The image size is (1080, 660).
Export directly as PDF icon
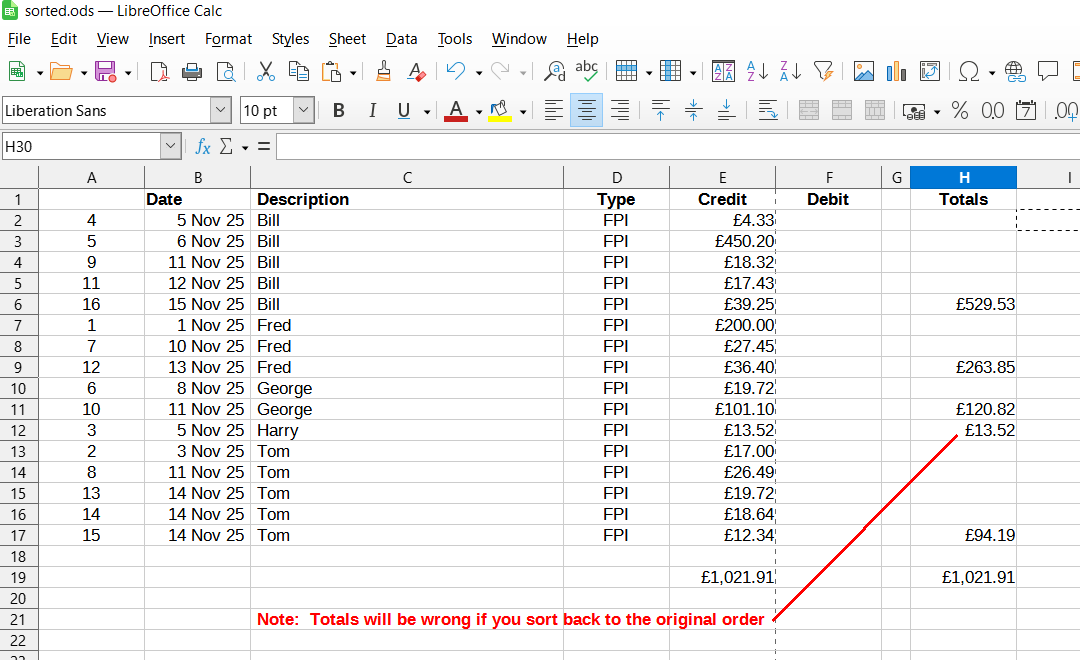159,71
